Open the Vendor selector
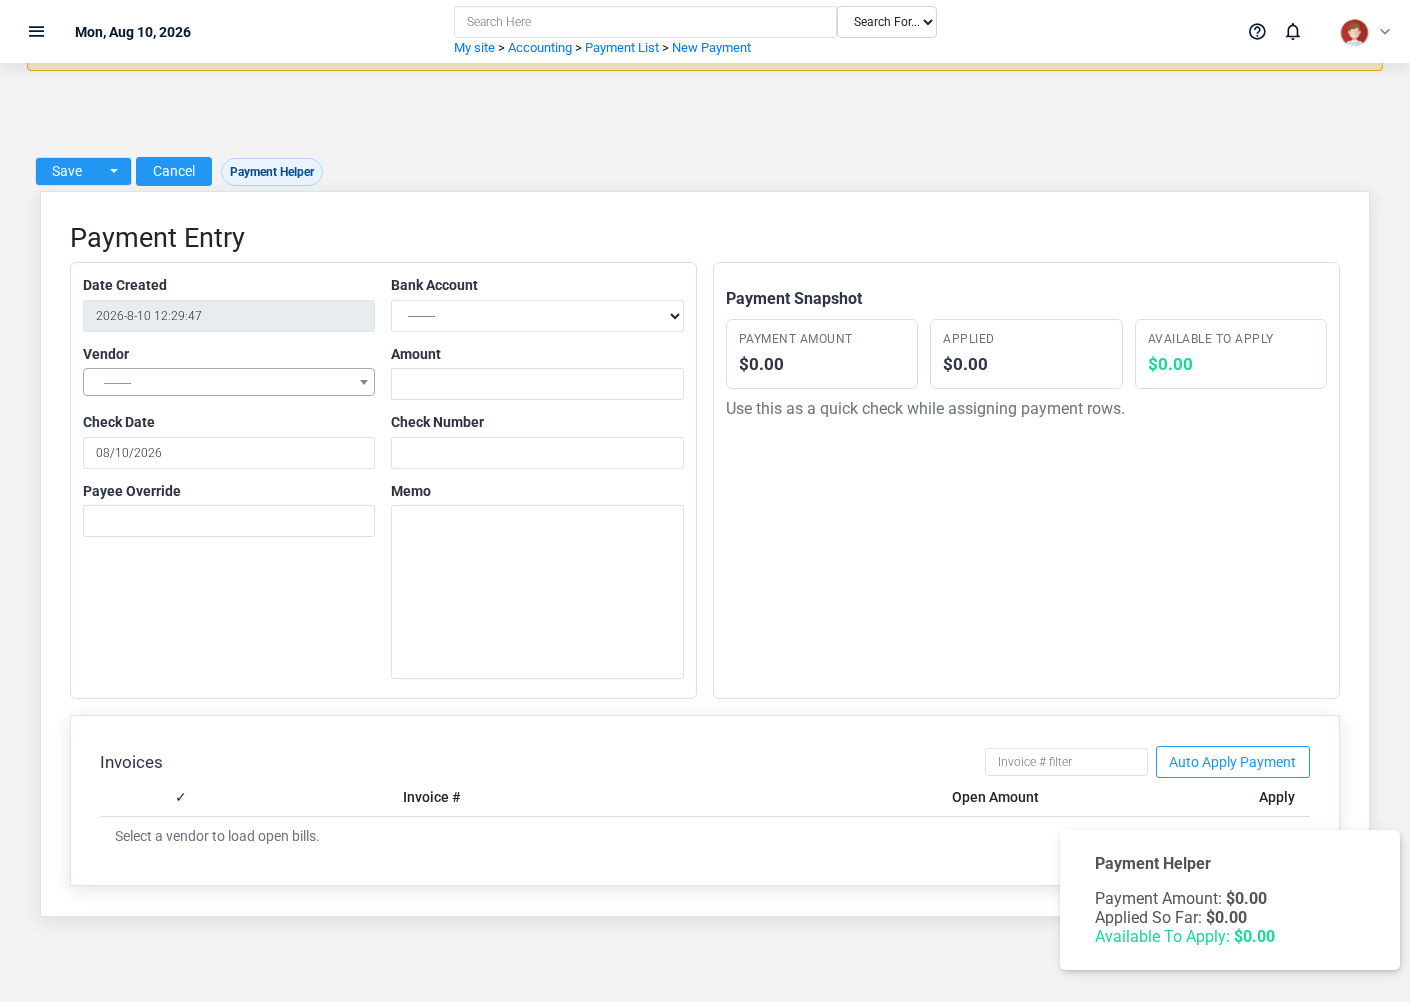This screenshot has height=1002, width=1410. [x=229, y=382]
